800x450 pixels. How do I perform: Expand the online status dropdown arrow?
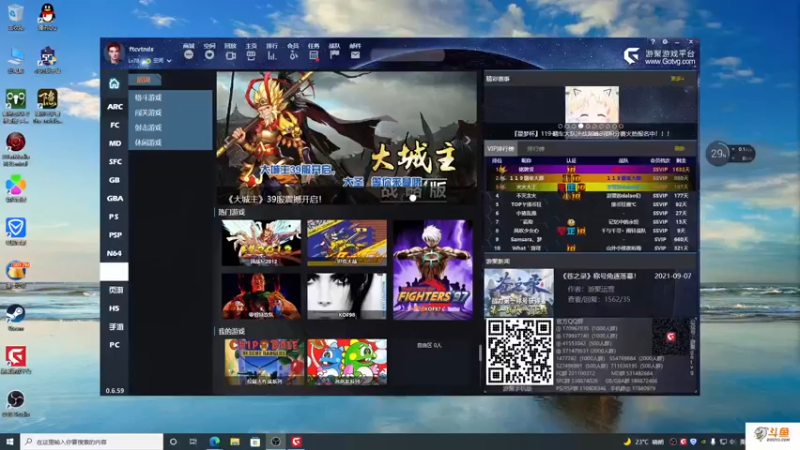[x=169, y=61]
